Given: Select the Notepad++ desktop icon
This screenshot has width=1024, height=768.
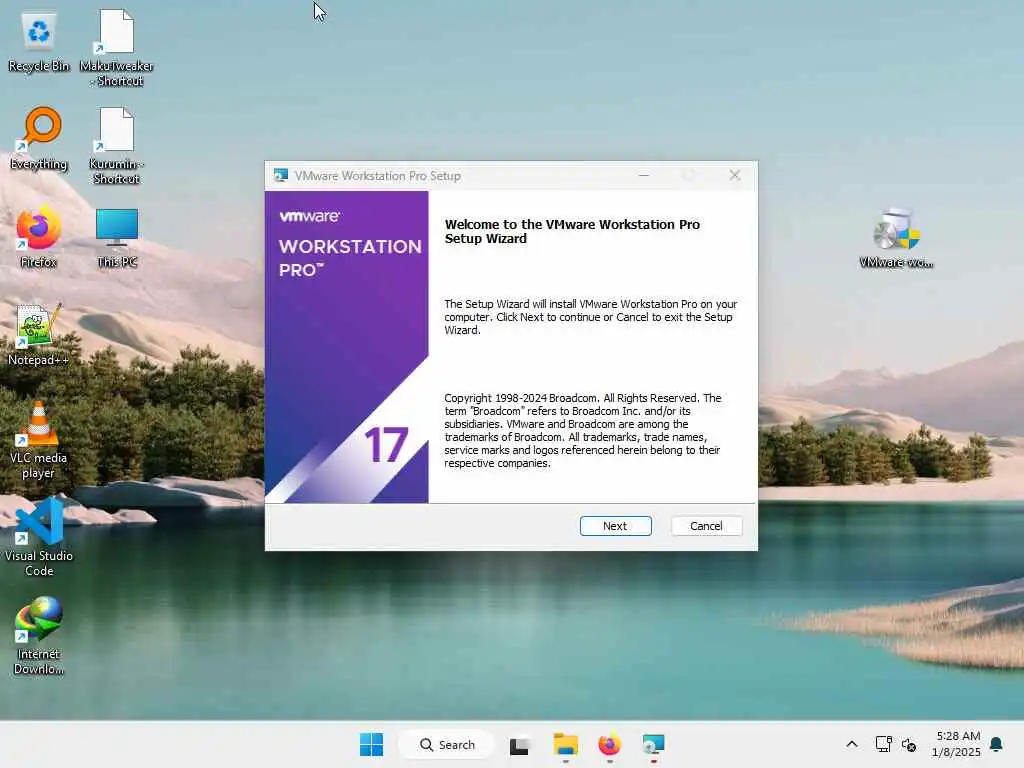Looking at the screenshot, I should [x=39, y=334].
